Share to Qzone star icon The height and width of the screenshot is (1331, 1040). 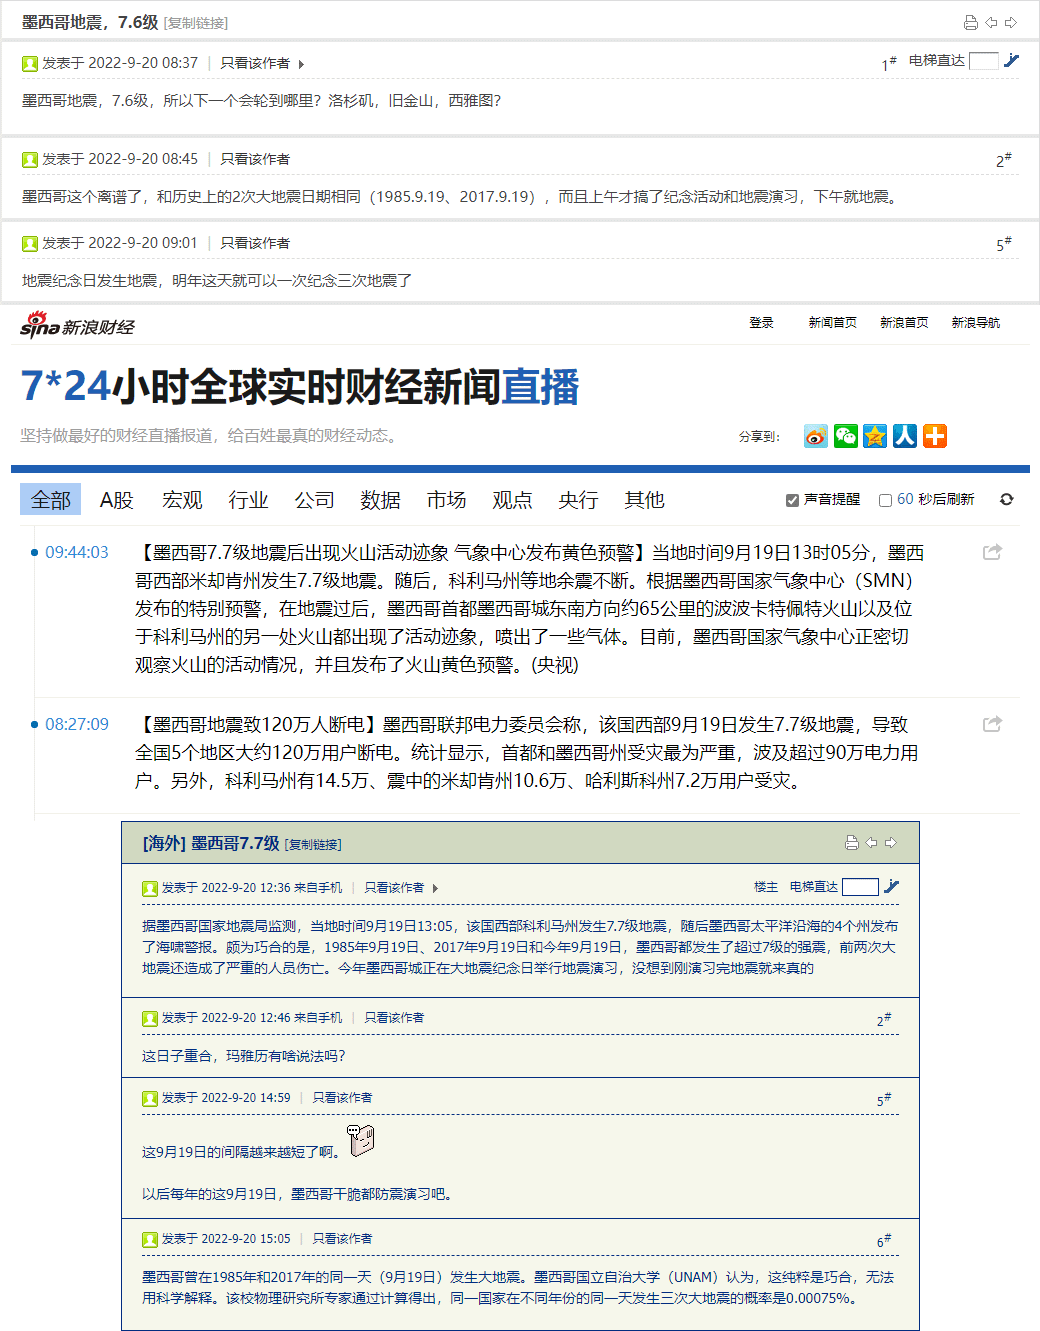click(875, 436)
